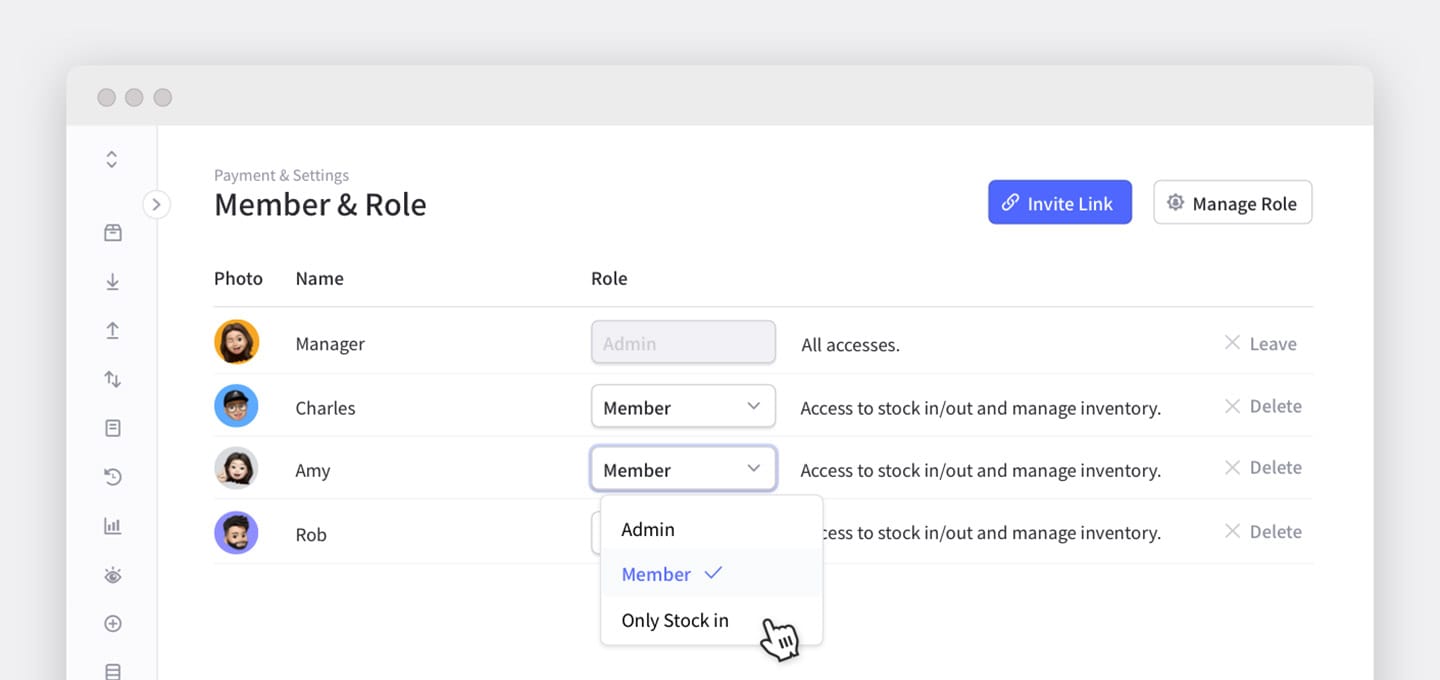The image size is (1440, 680).
Task: Open Manage Role settings
Action: pyautogui.click(x=1232, y=202)
